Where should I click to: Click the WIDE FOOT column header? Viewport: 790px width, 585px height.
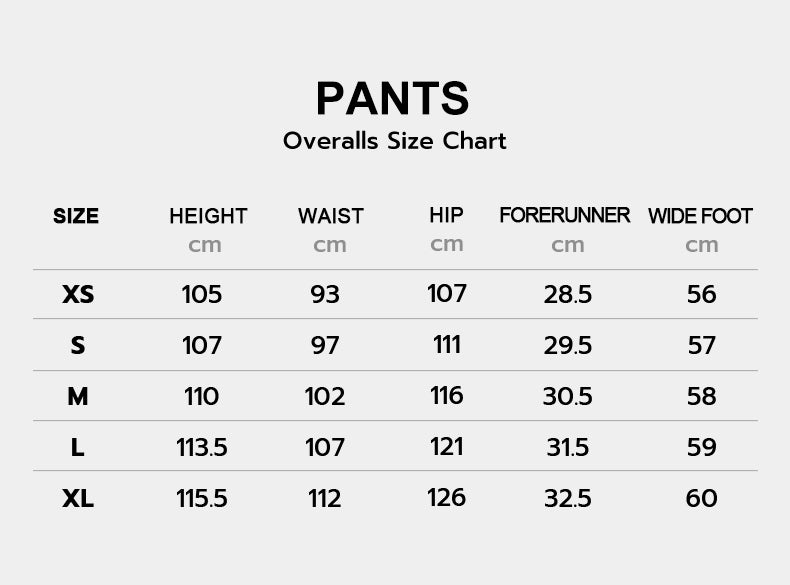pyautogui.click(x=700, y=216)
